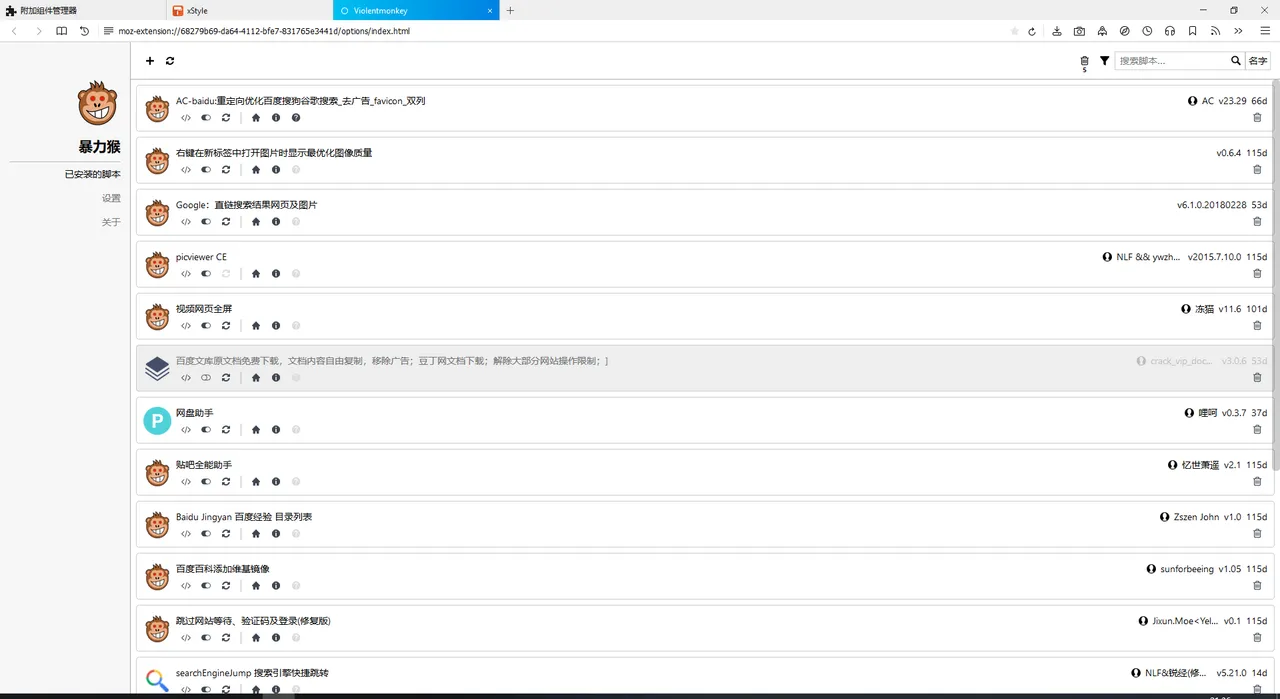Open homepage of 网盘助手 script
The height and width of the screenshot is (699, 1280).
point(256,430)
